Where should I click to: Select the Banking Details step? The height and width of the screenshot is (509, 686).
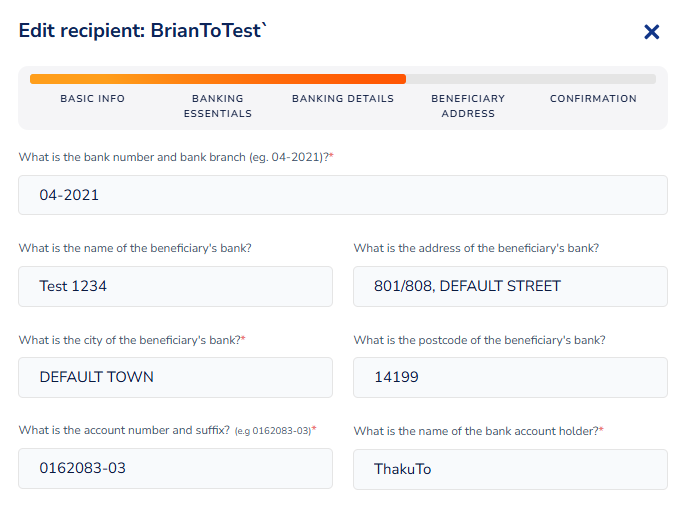coord(343,99)
